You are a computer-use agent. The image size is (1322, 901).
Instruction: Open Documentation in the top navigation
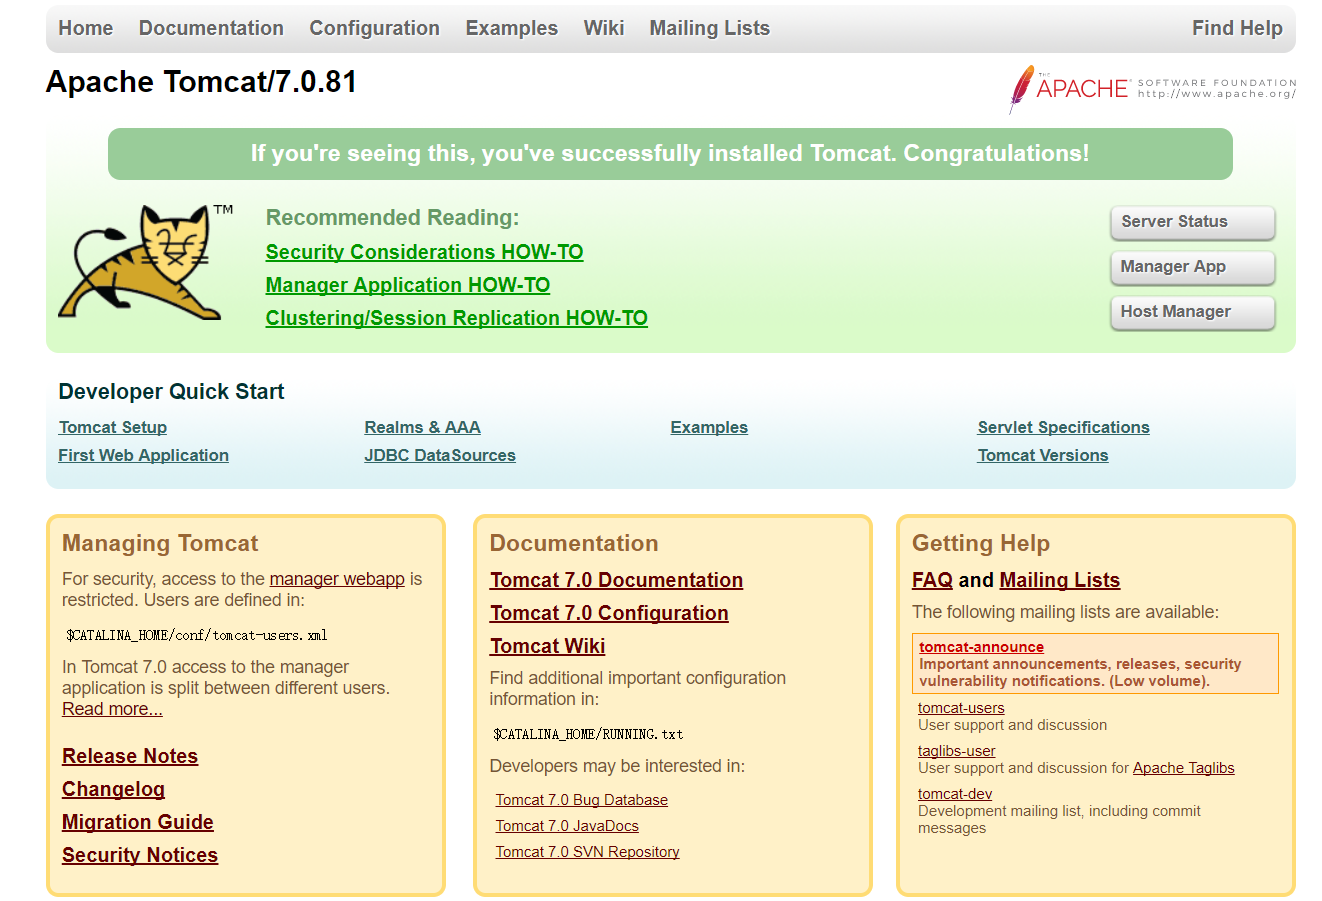tap(211, 28)
